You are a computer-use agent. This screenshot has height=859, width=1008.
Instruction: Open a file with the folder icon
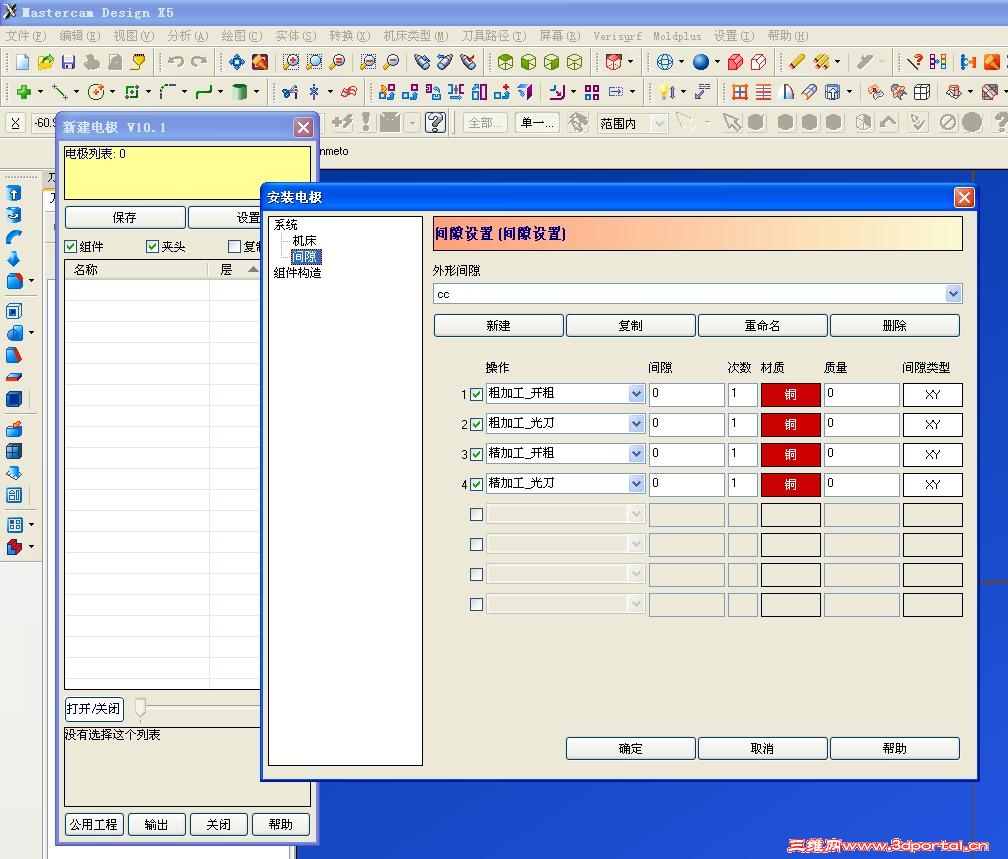pos(46,62)
